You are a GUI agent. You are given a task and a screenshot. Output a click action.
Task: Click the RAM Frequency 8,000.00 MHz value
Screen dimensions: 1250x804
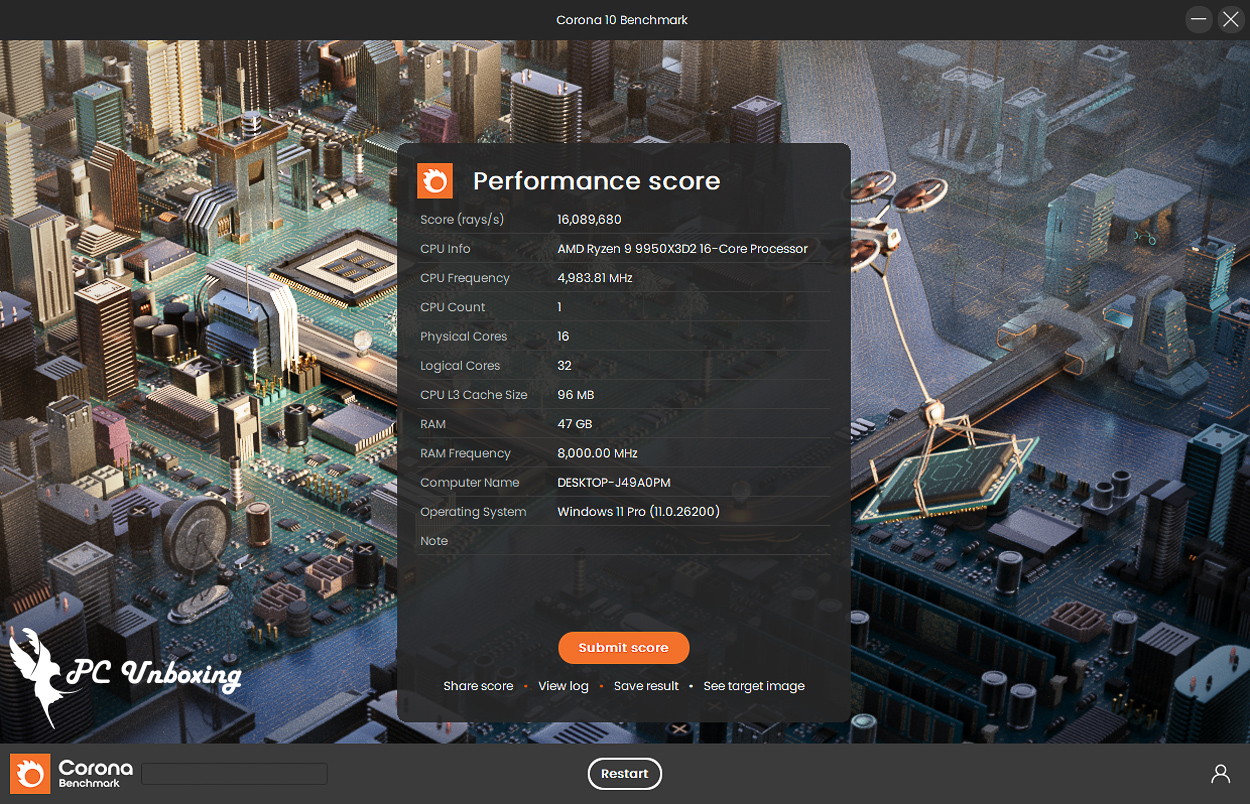pyautogui.click(x=597, y=454)
